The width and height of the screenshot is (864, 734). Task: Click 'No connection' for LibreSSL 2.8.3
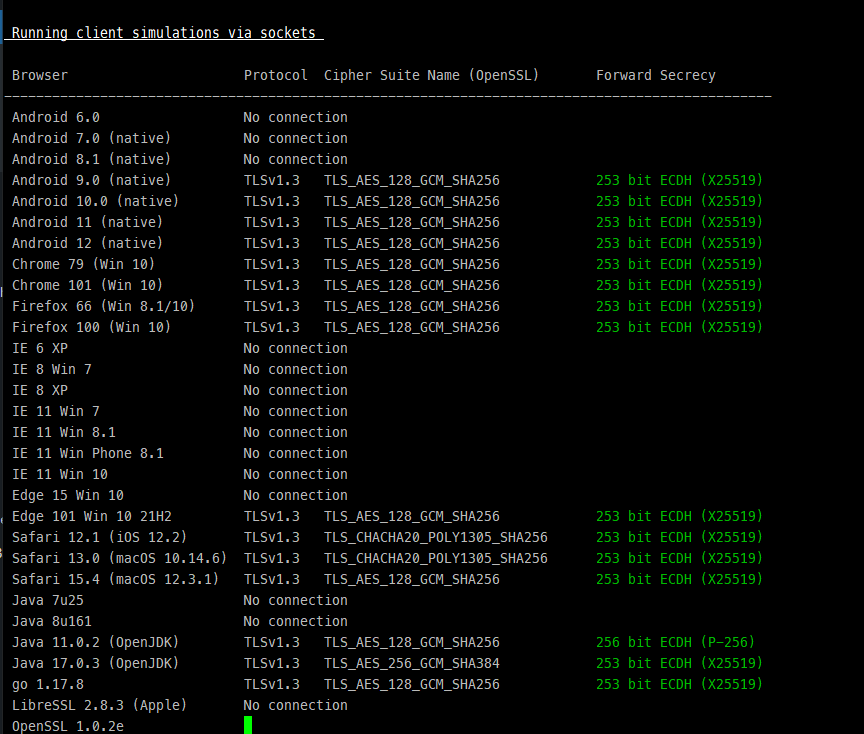tap(295, 705)
